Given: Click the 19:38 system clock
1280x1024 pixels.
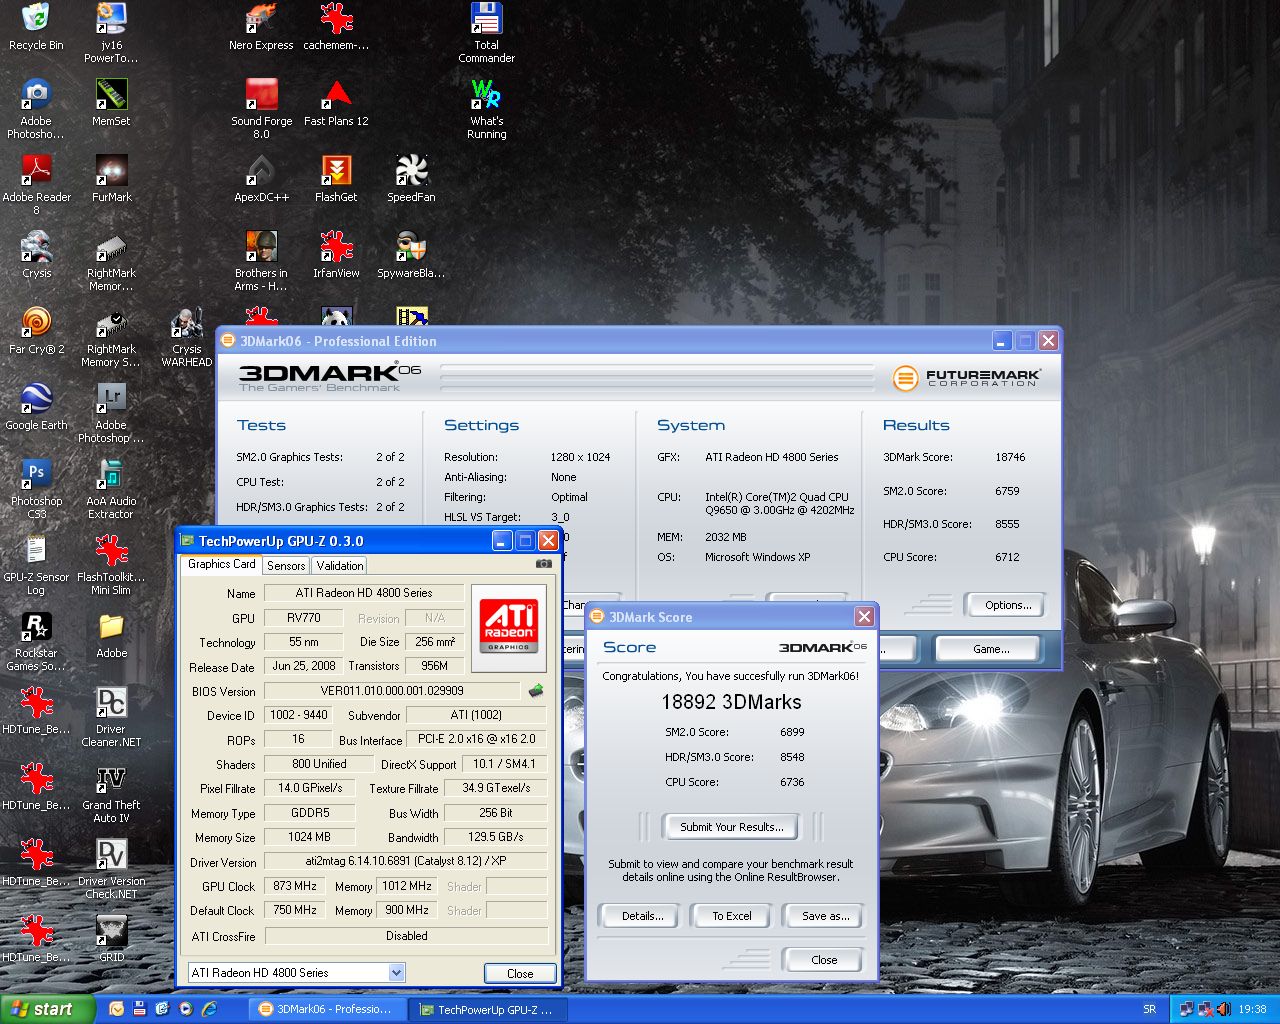Looking at the screenshot, I should pyautogui.click(x=1252, y=1009).
